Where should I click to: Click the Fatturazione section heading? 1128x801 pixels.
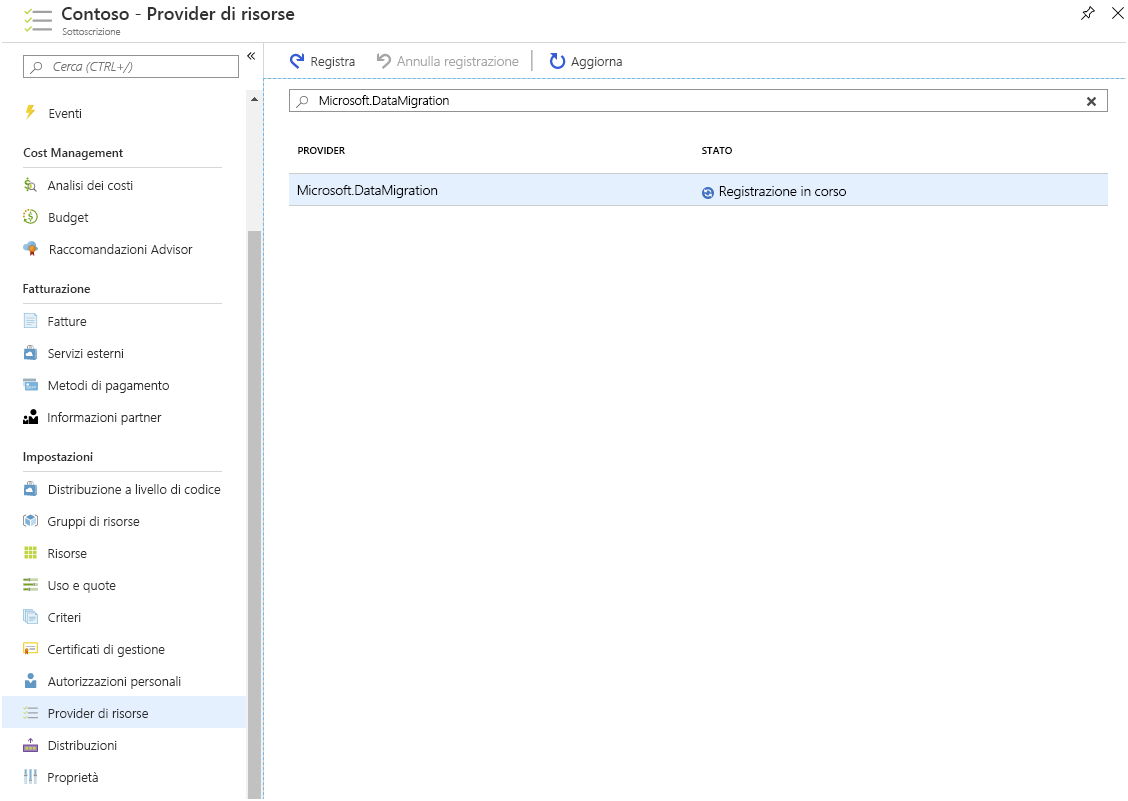click(x=56, y=289)
